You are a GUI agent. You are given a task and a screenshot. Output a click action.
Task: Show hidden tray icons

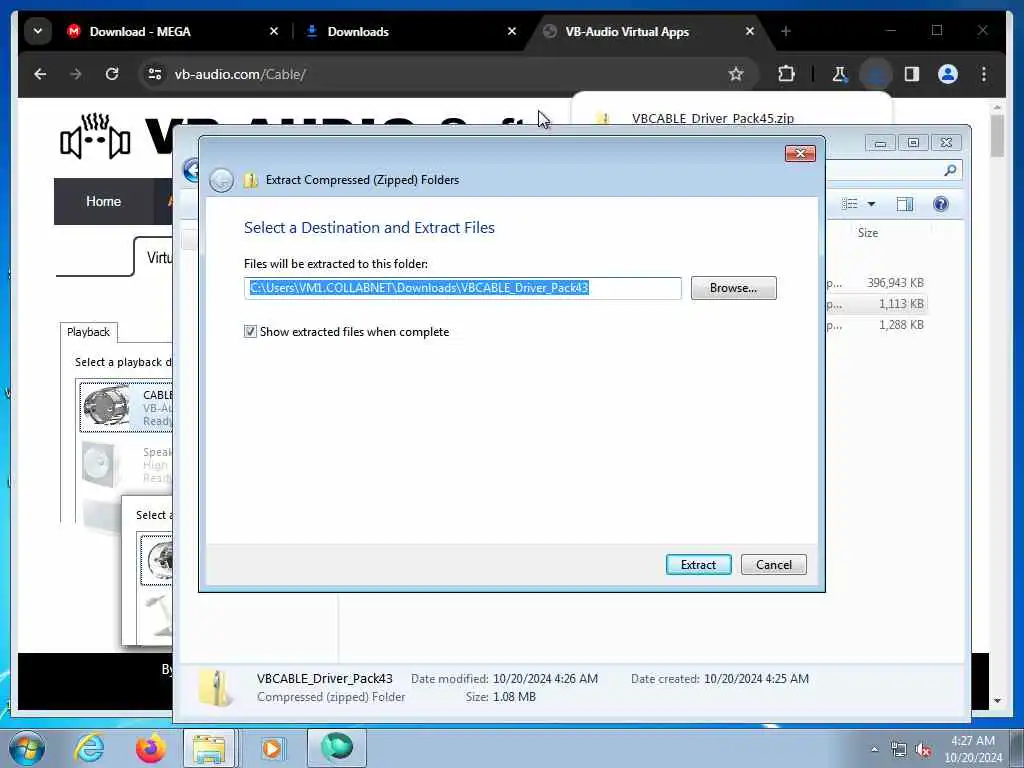point(874,749)
